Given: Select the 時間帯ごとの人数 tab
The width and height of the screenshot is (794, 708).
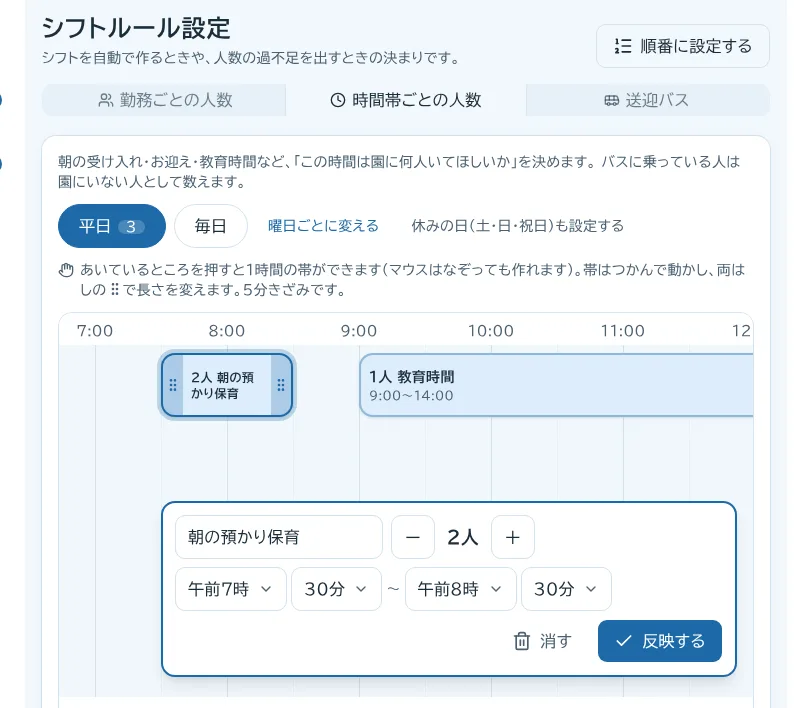Looking at the screenshot, I should tap(406, 100).
